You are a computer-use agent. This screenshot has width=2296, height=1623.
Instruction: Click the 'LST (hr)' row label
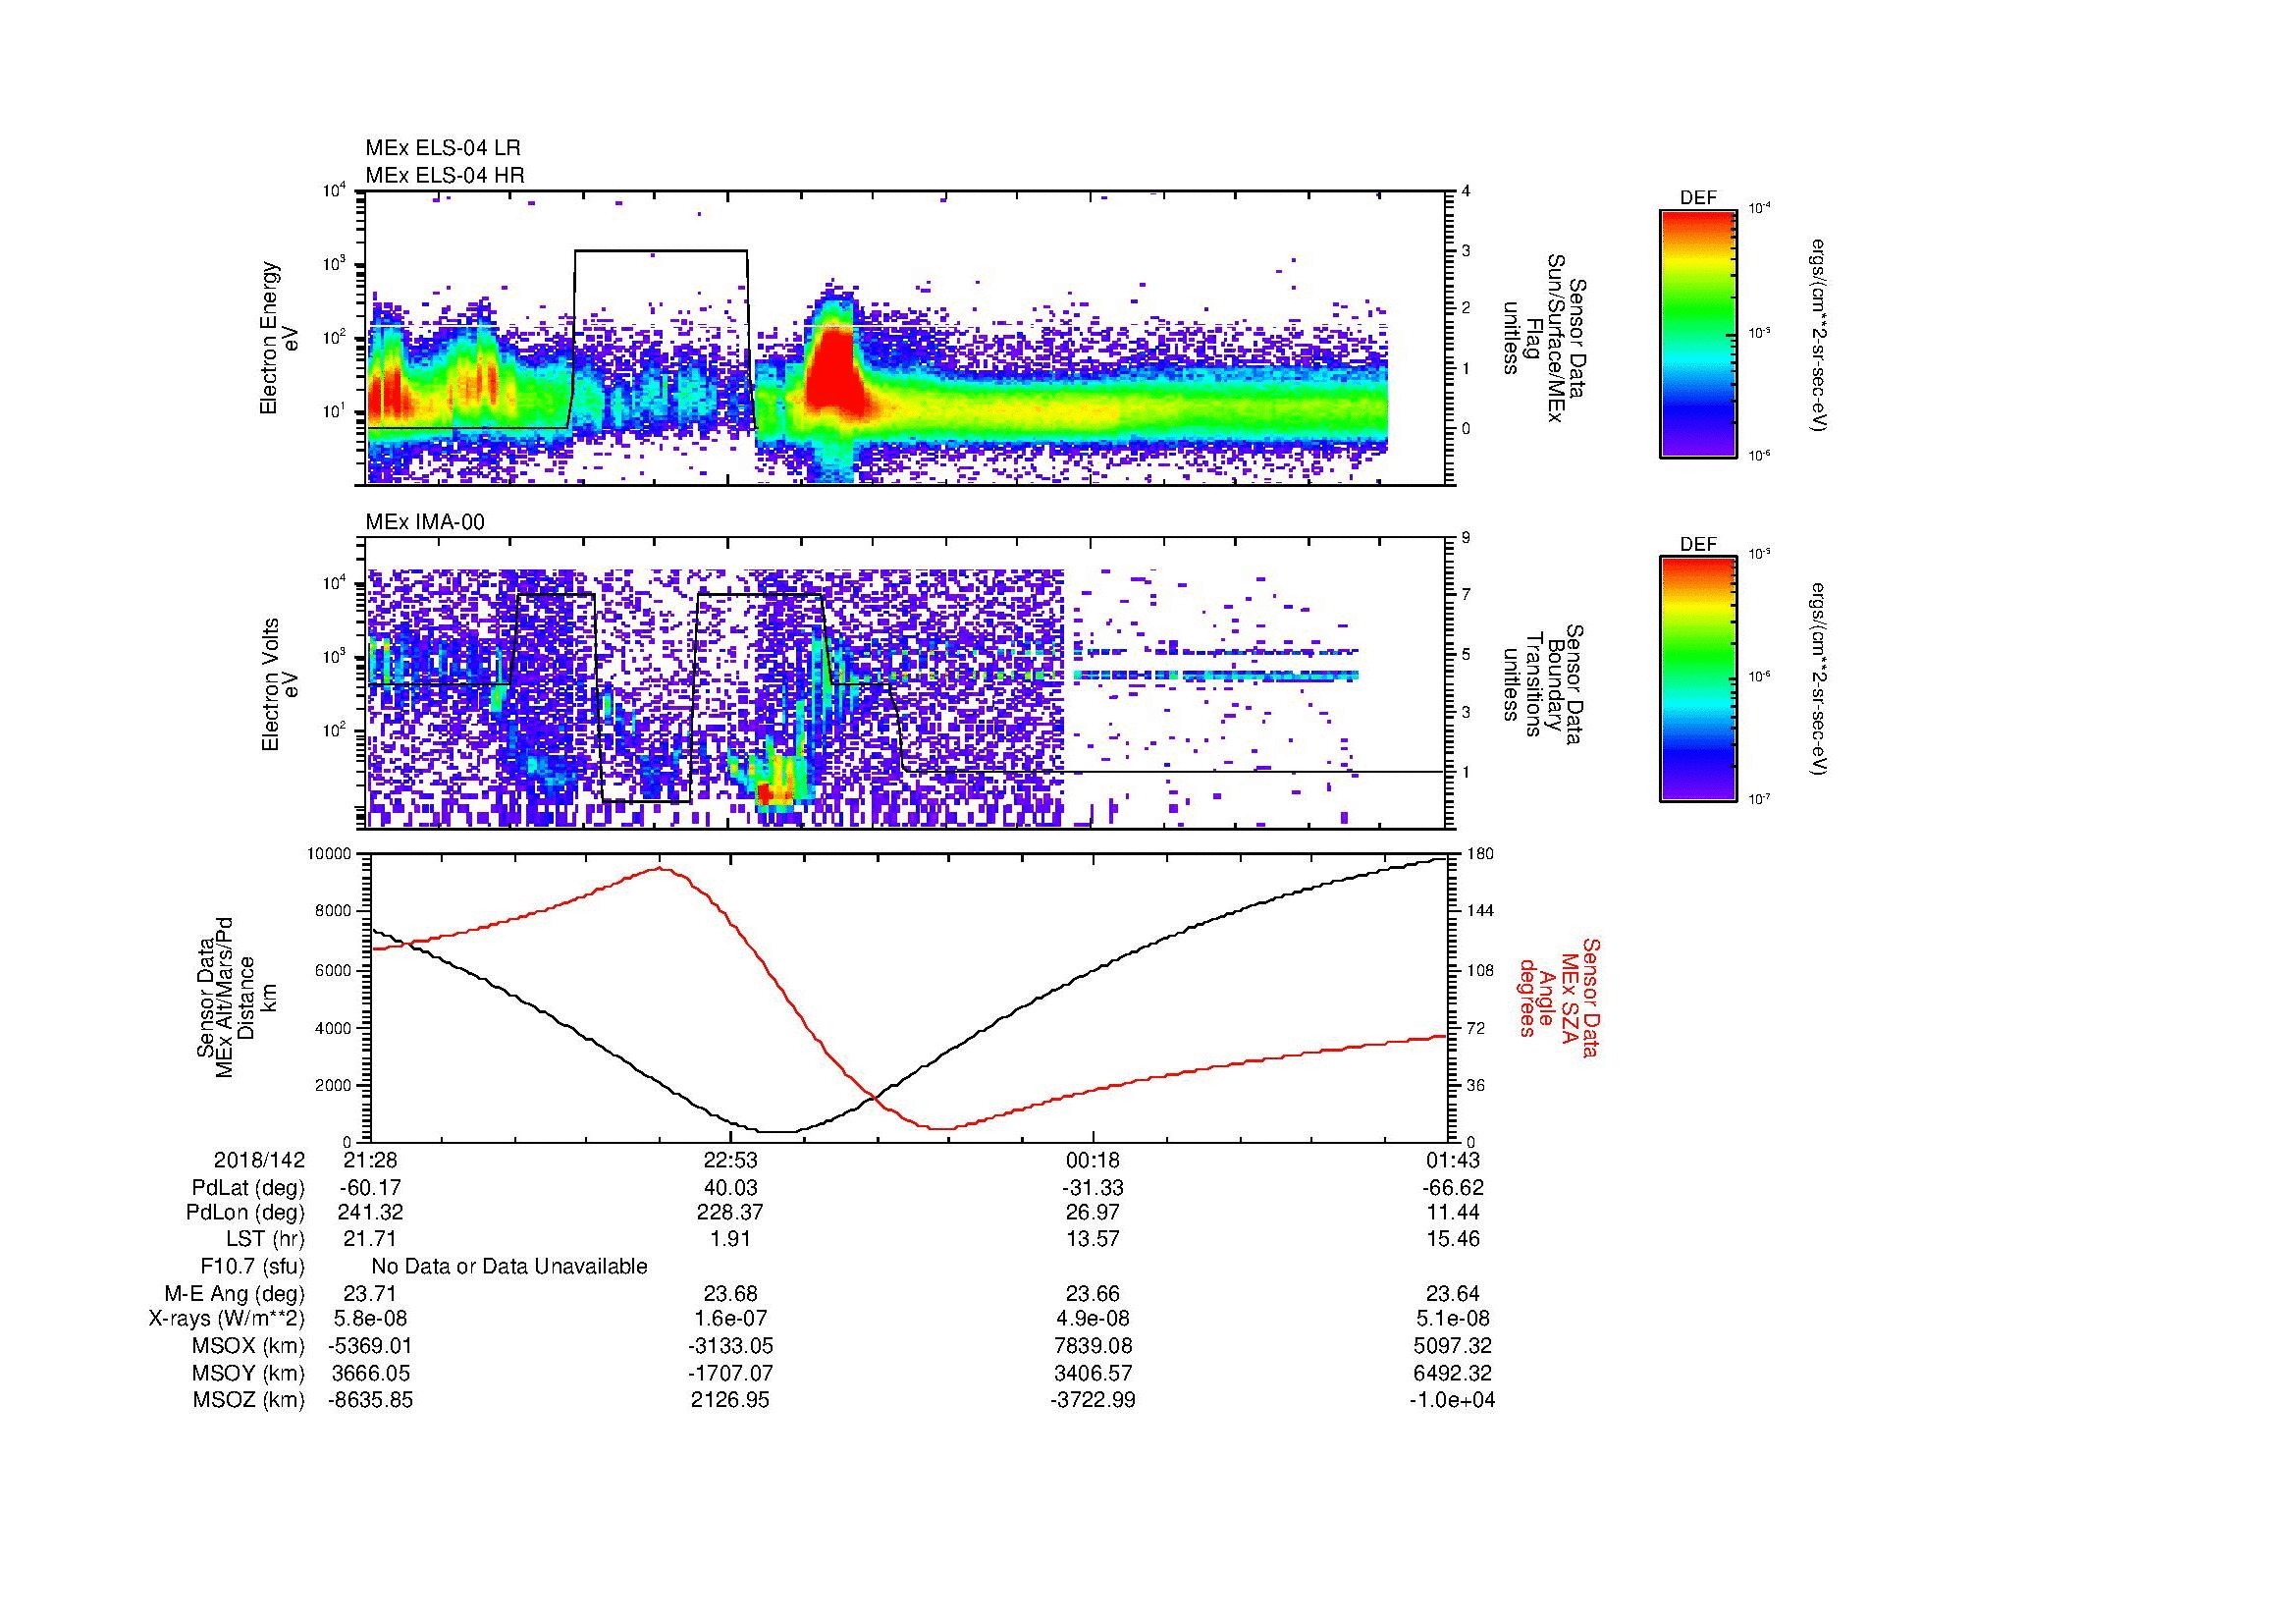point(264,1238)
